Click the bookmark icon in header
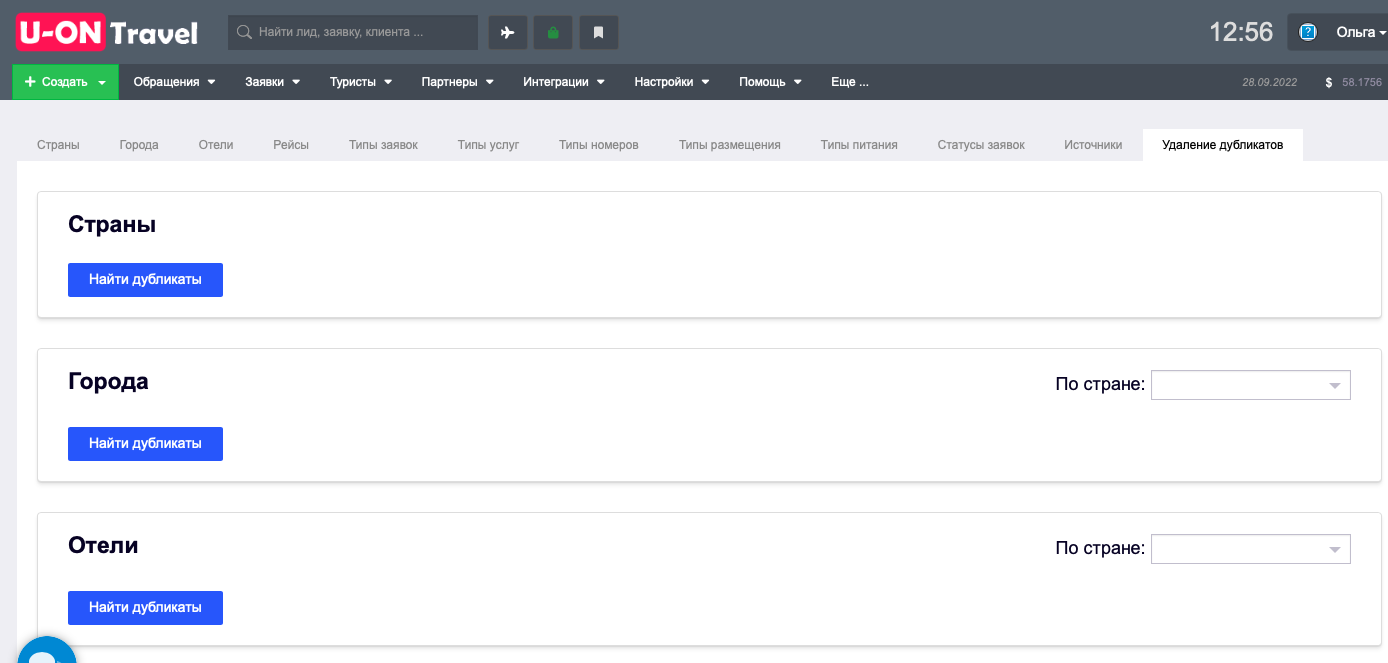 (x=598, y=32)
